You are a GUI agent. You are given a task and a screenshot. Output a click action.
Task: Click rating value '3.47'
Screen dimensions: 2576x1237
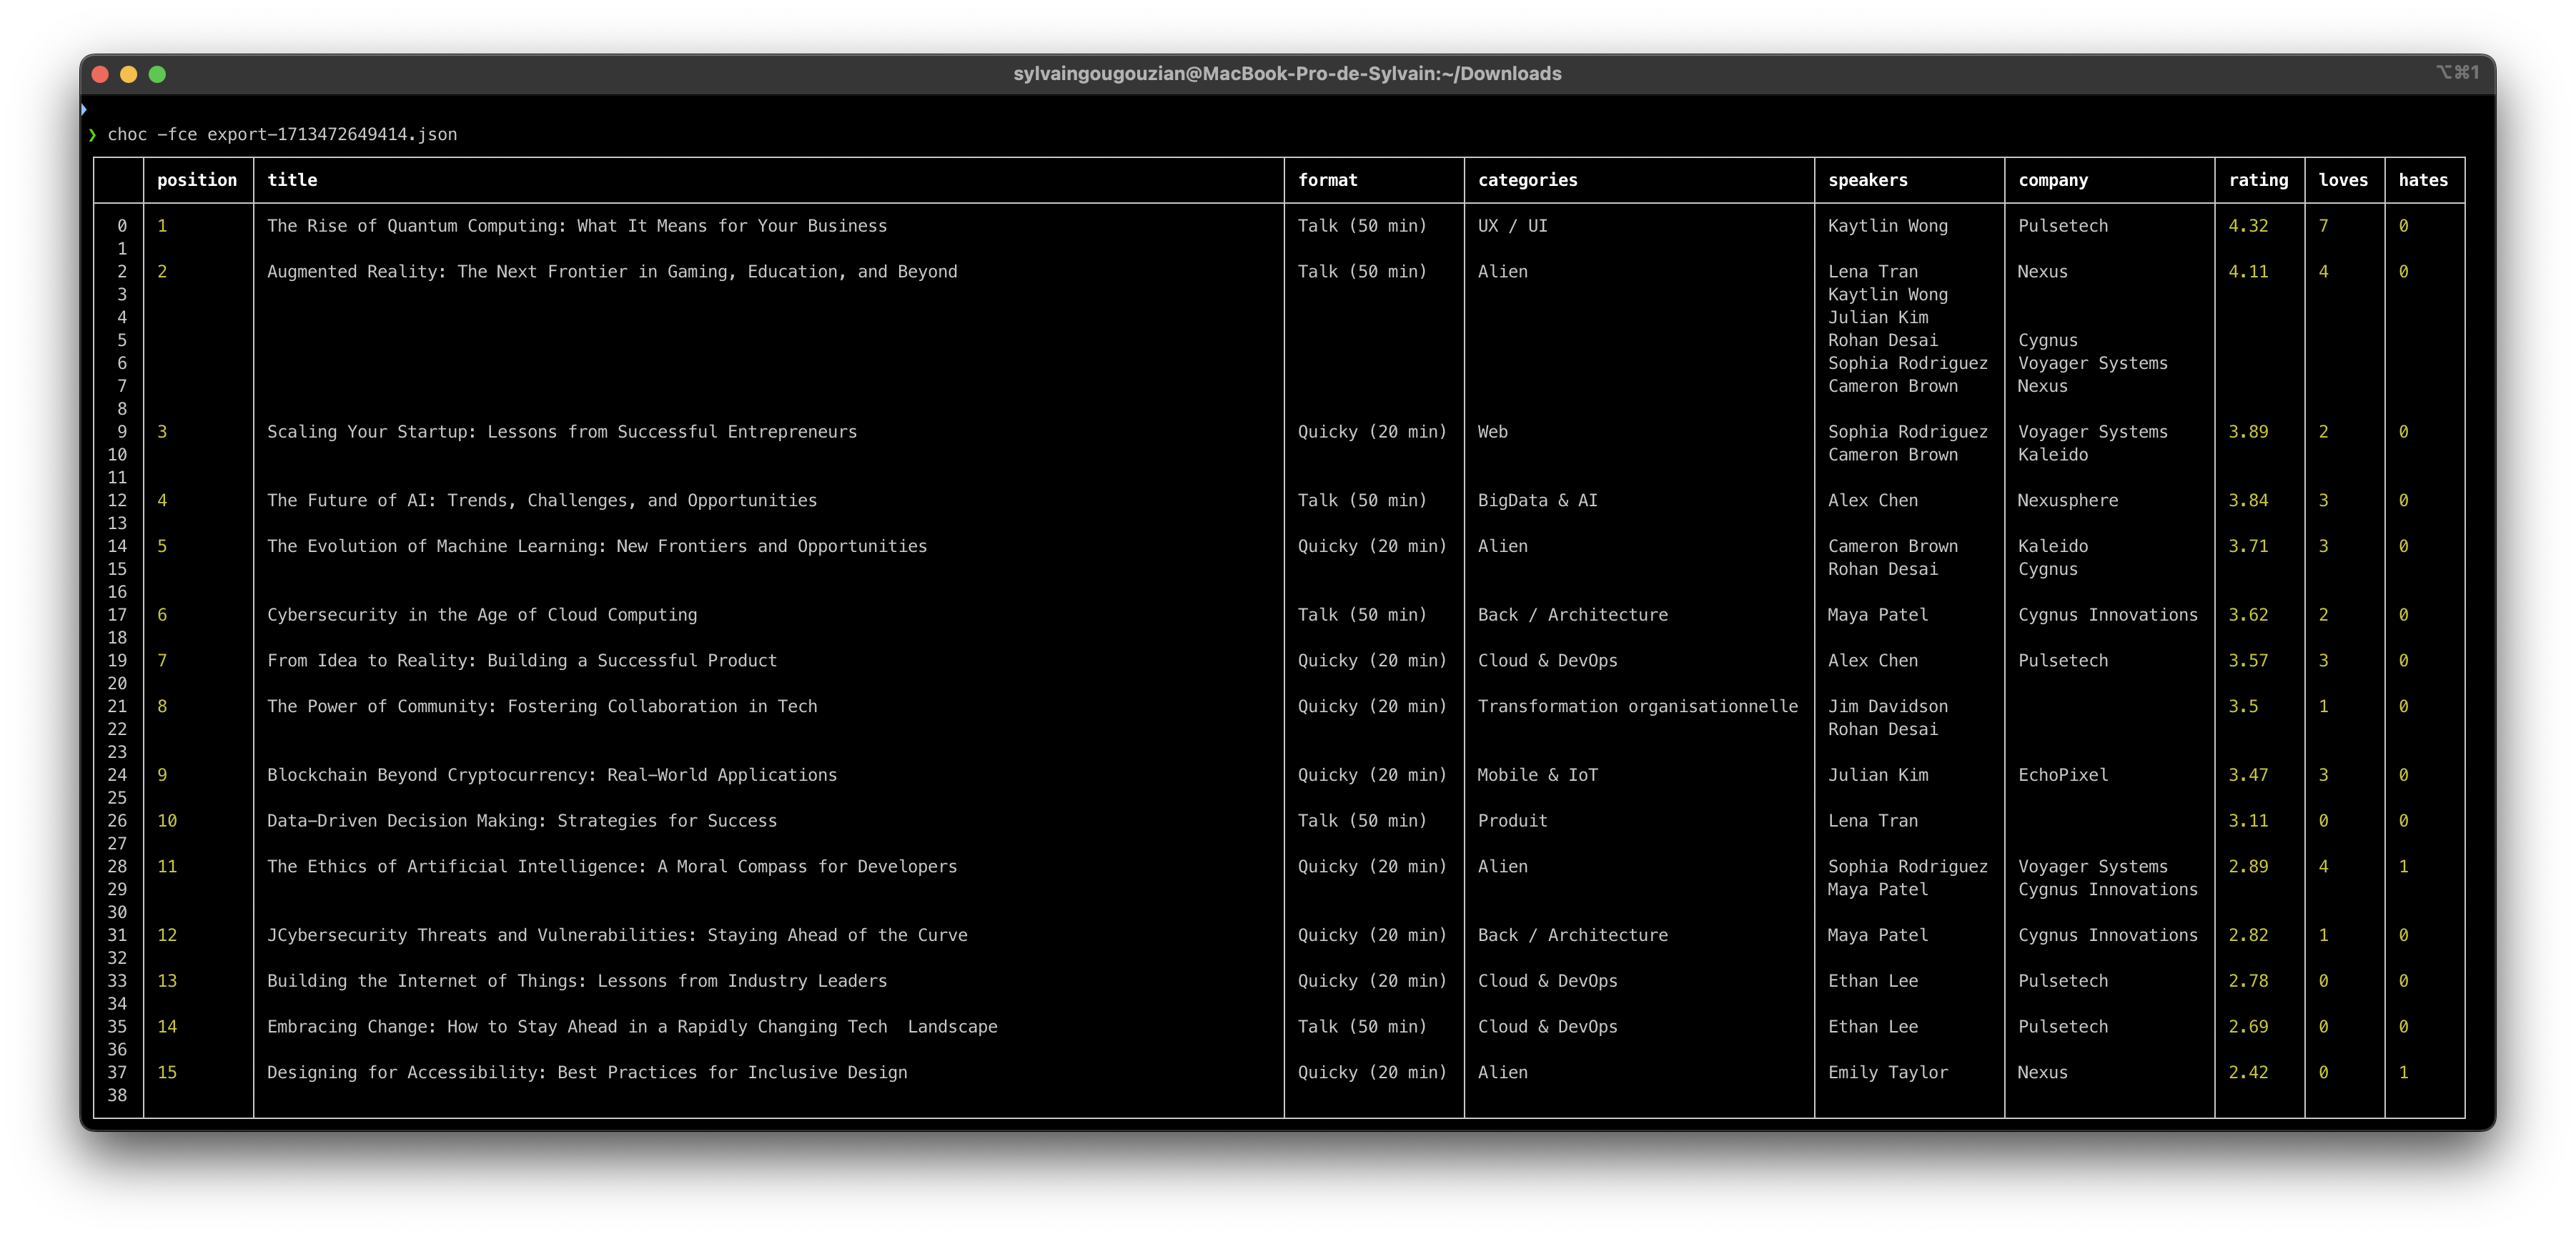[x=2248, y=775]
